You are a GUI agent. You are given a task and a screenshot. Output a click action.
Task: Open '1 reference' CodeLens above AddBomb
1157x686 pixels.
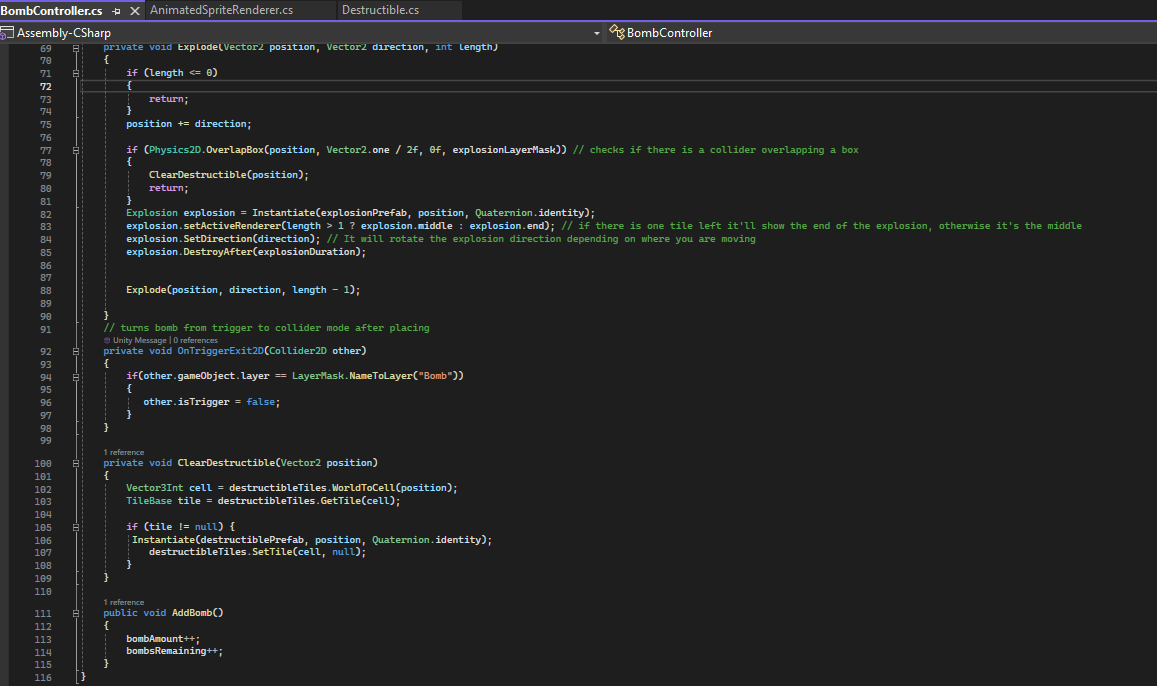pos(124,602)
